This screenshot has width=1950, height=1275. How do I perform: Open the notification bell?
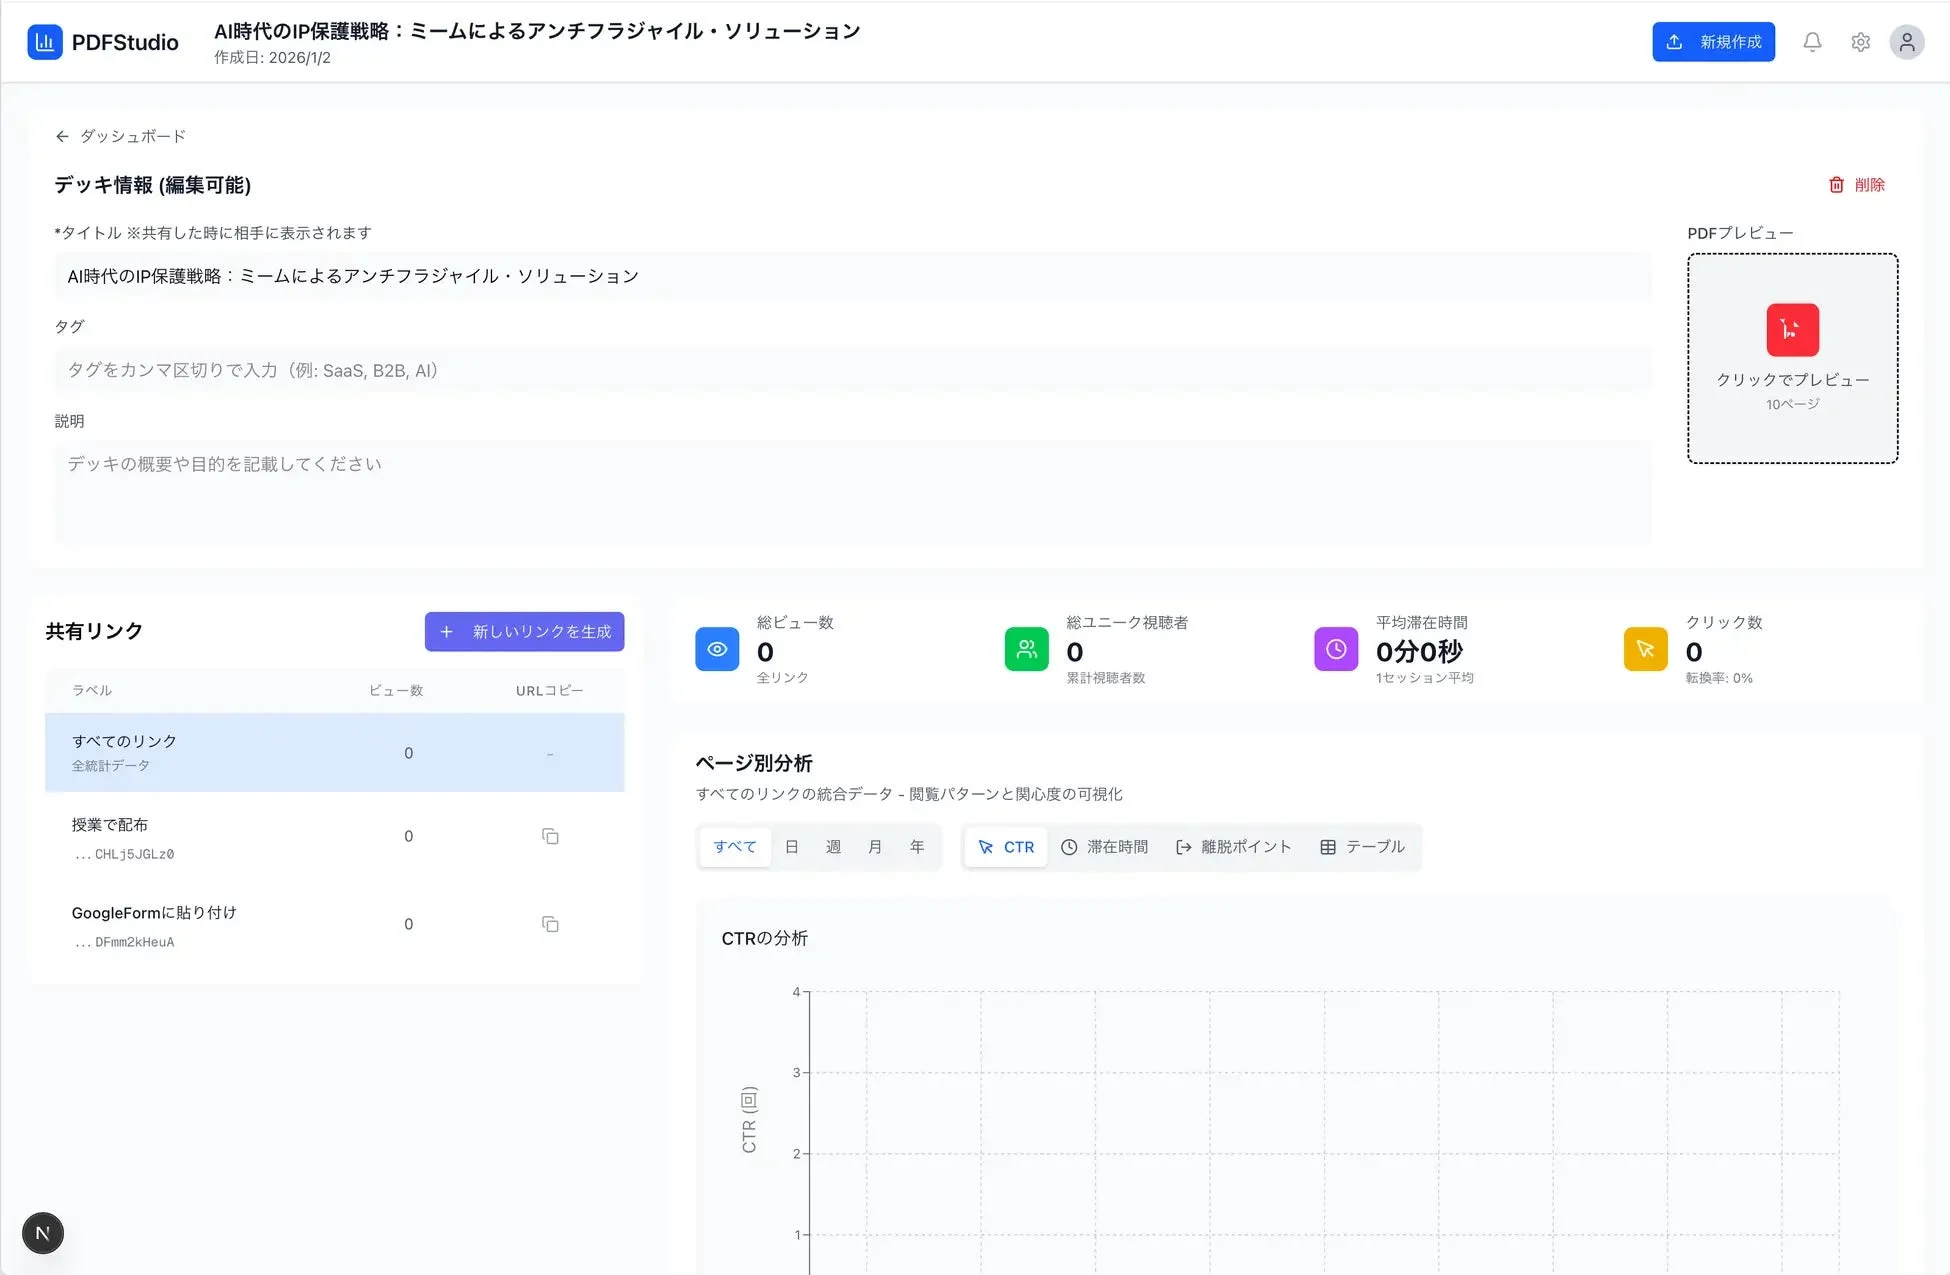click(x=1812, y=41)
